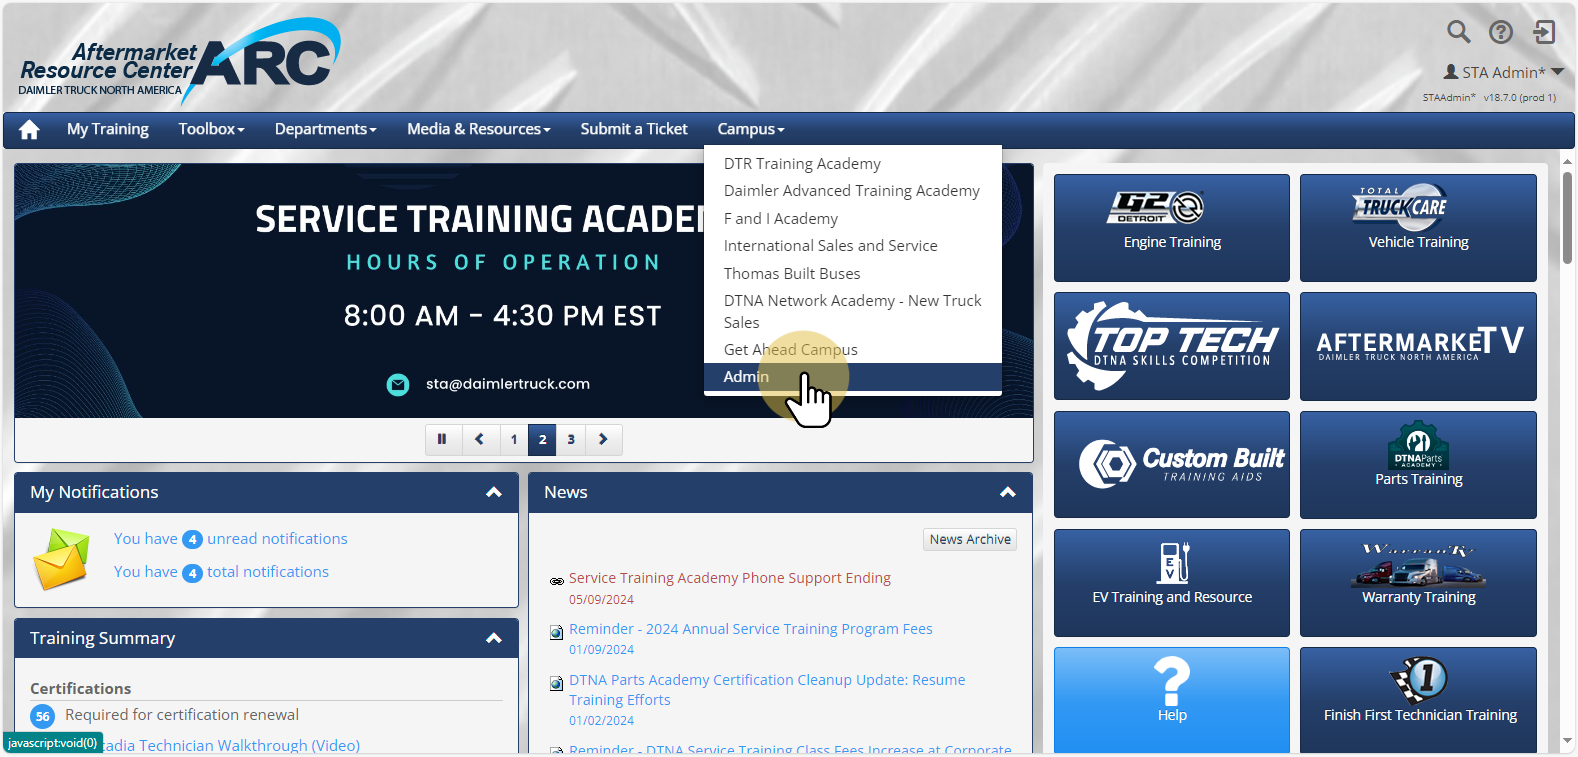Open Service Training Academy Phone Support Ending news
Viewport: 1578px width, 757px height.
click(x=730, y=578)
